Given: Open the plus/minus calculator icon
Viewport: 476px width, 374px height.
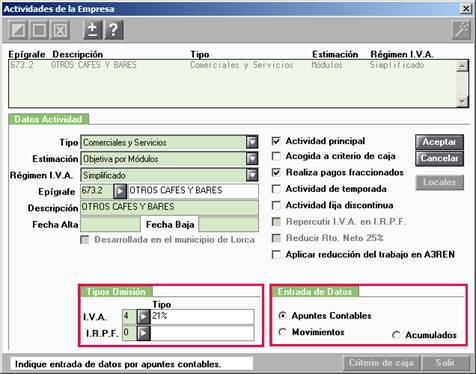Looking at the screenshot, I should [92, 30].
